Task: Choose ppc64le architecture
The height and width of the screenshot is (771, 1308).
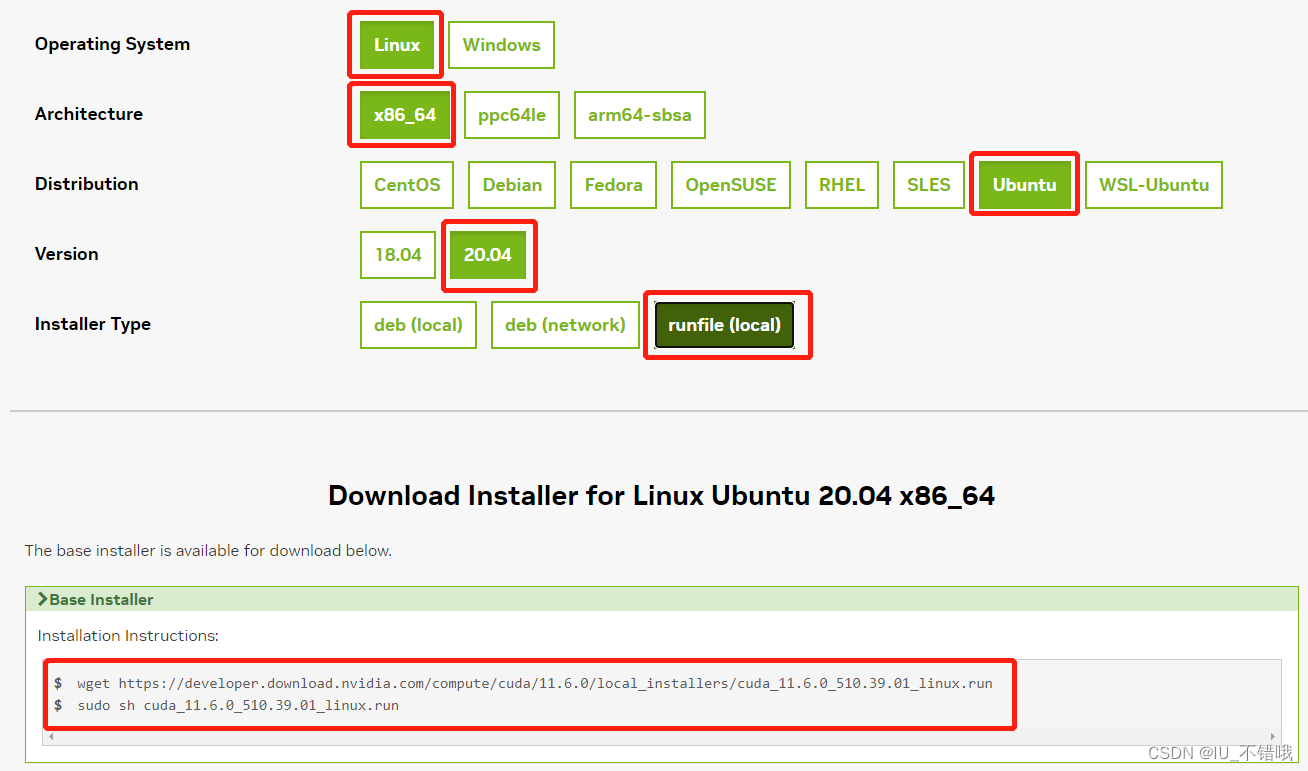Action: click(x=512, y=115)
